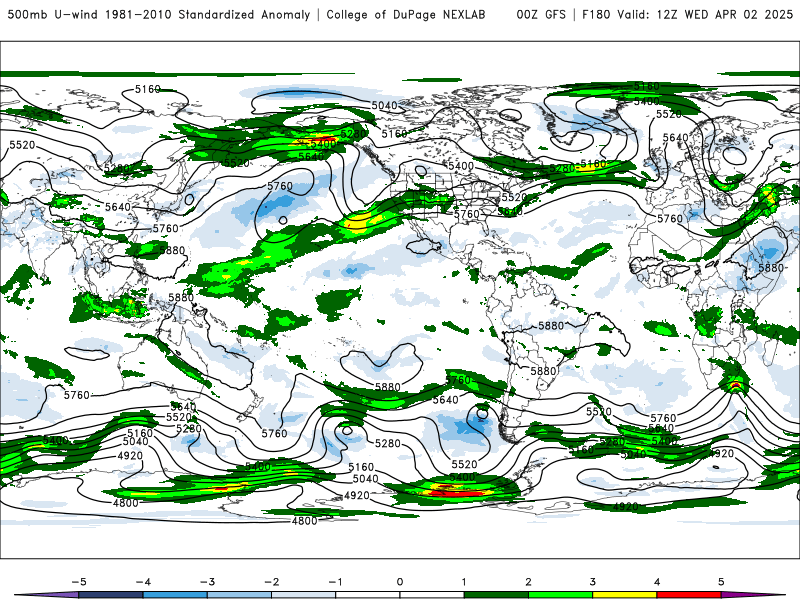Click the "−1" colorbar tick label
This screenshot has height=600, width=800.
[x=335, y=582]
